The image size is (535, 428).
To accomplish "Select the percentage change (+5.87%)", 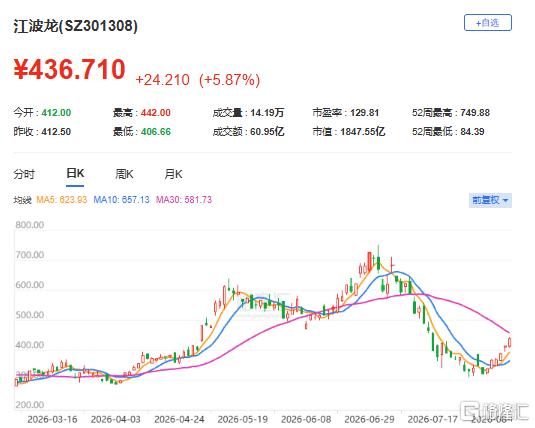I will [230, 80].
